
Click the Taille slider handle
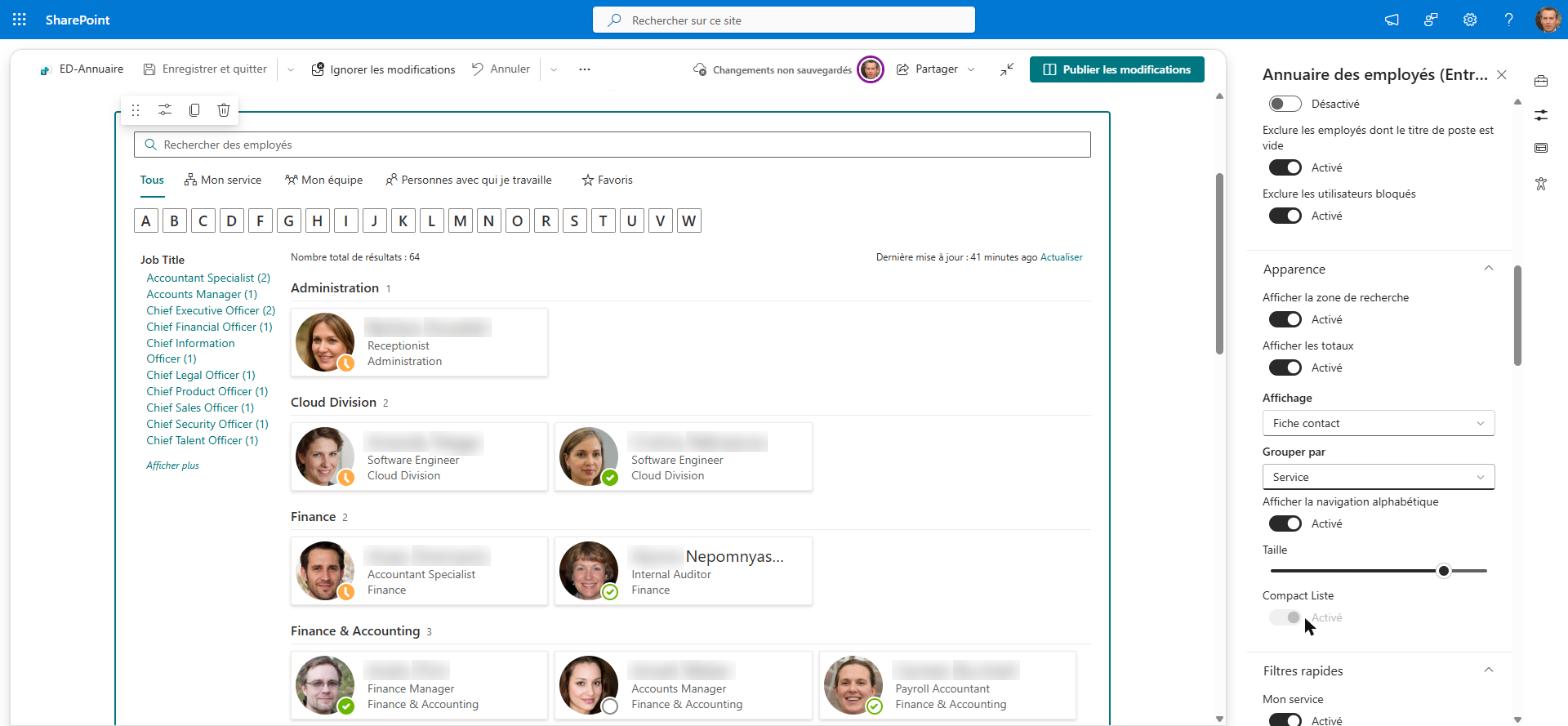(x=1443, y=571)
